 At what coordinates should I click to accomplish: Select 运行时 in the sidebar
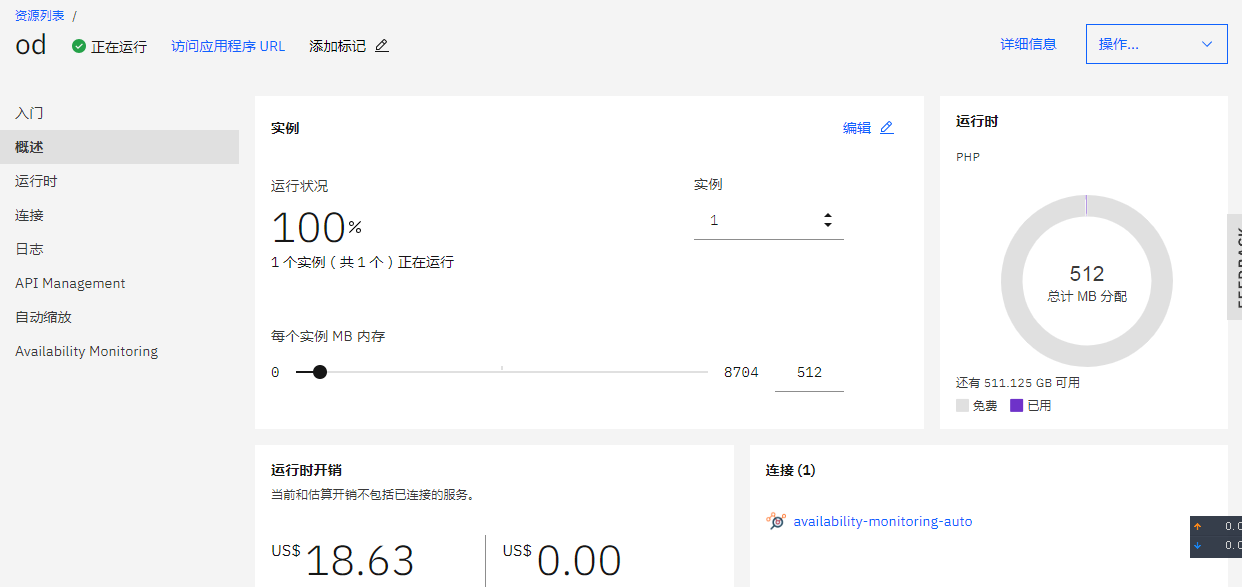(x=36, y=181)
